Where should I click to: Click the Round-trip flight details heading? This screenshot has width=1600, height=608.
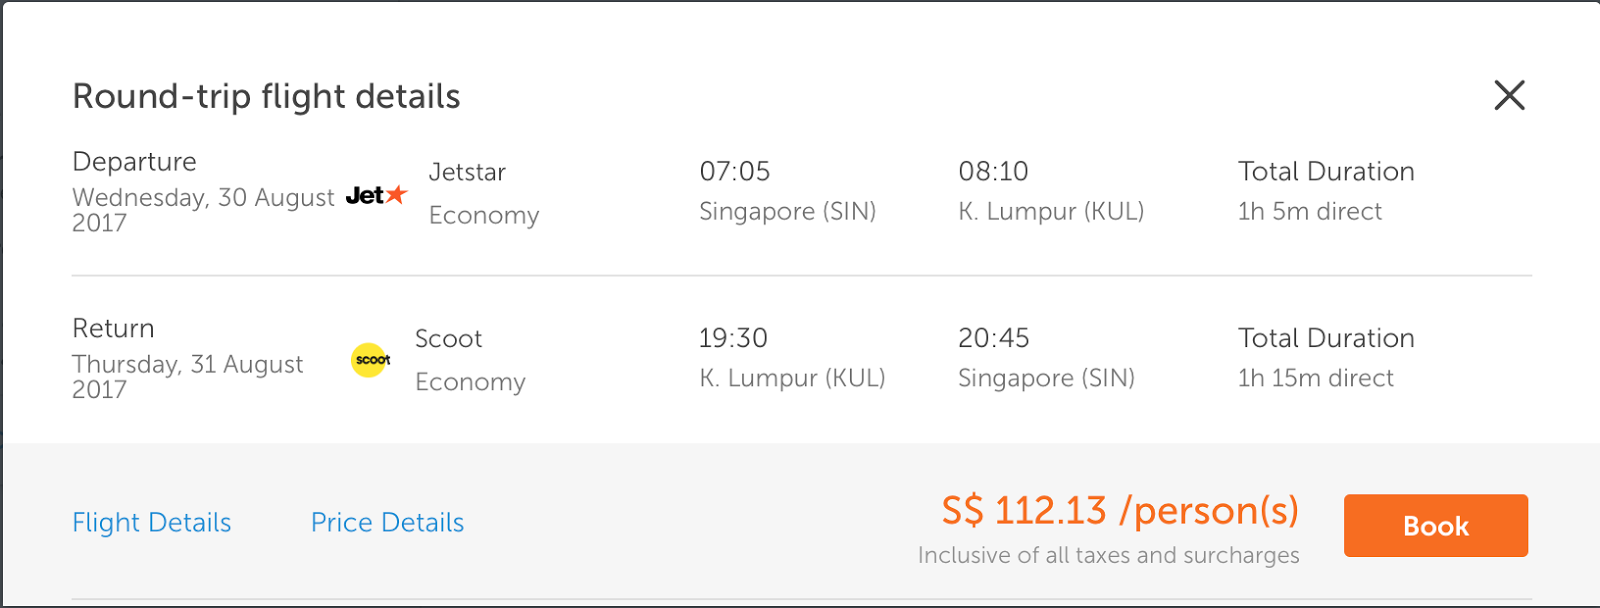tap(266, 97)
